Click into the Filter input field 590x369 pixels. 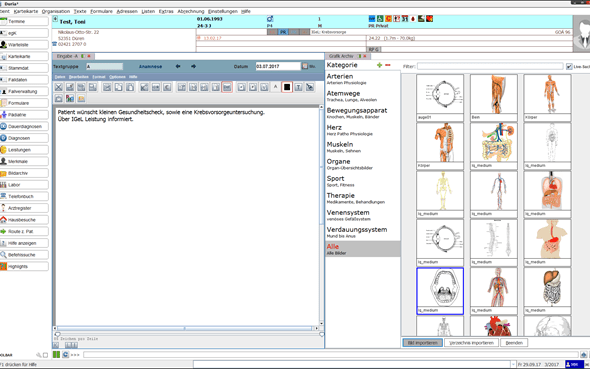pos(490,66)
